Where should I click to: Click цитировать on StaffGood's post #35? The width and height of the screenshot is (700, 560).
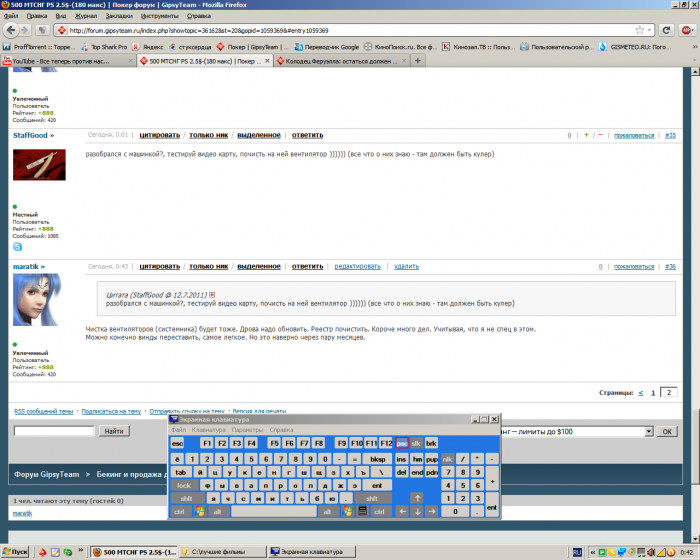point(159,135)
